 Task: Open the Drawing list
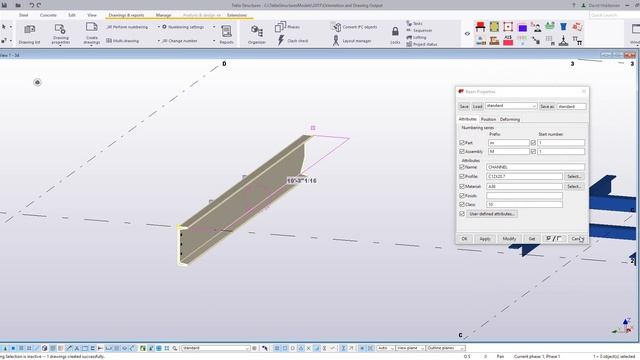tap(29, 34)
